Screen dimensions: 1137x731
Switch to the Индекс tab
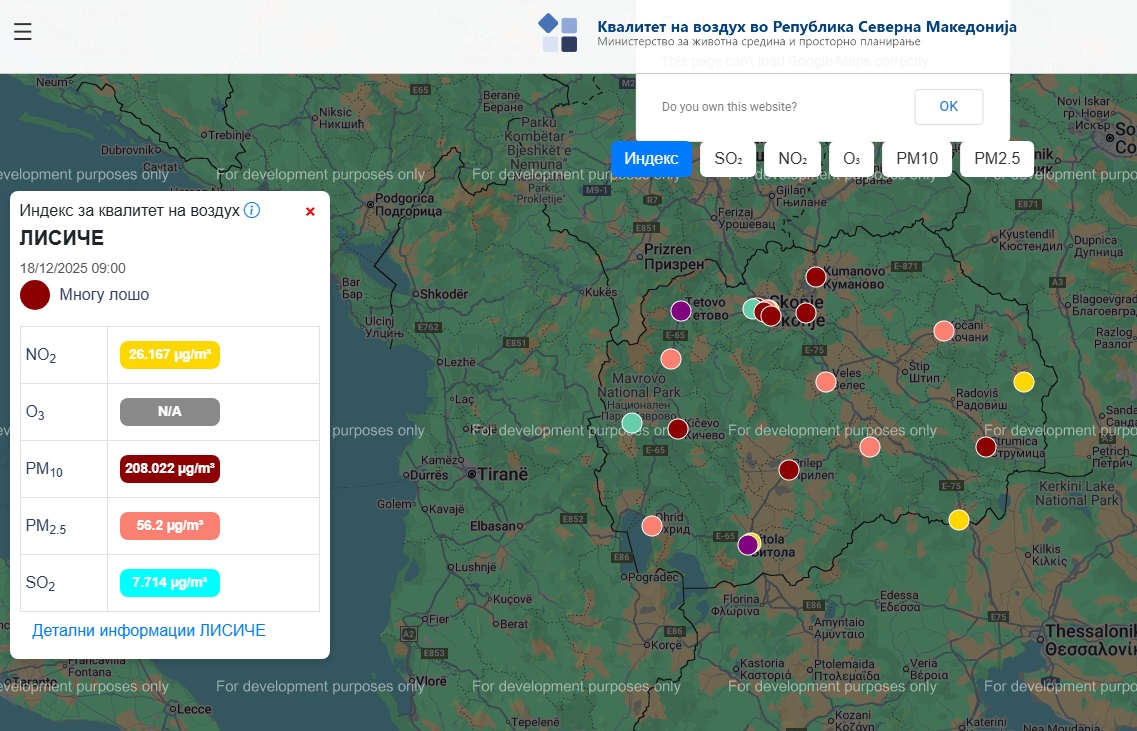click(x=651, y=159)
